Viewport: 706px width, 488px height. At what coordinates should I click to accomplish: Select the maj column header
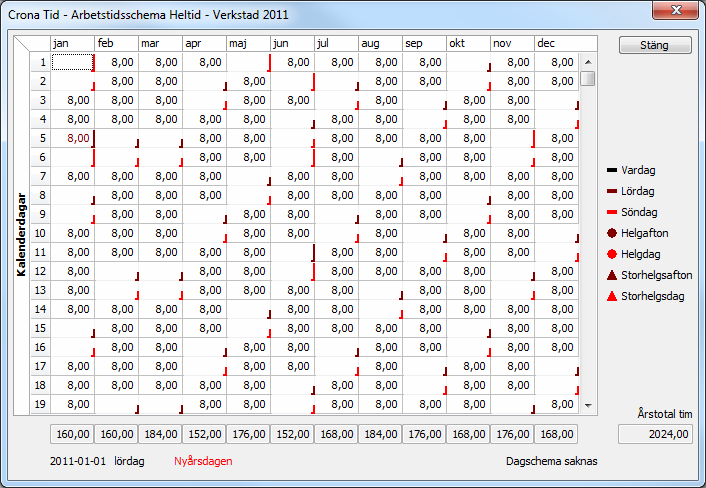coord(249,44)
